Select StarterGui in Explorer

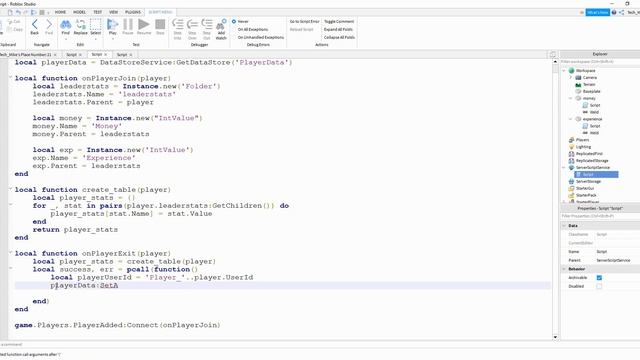tap(581, 189)
